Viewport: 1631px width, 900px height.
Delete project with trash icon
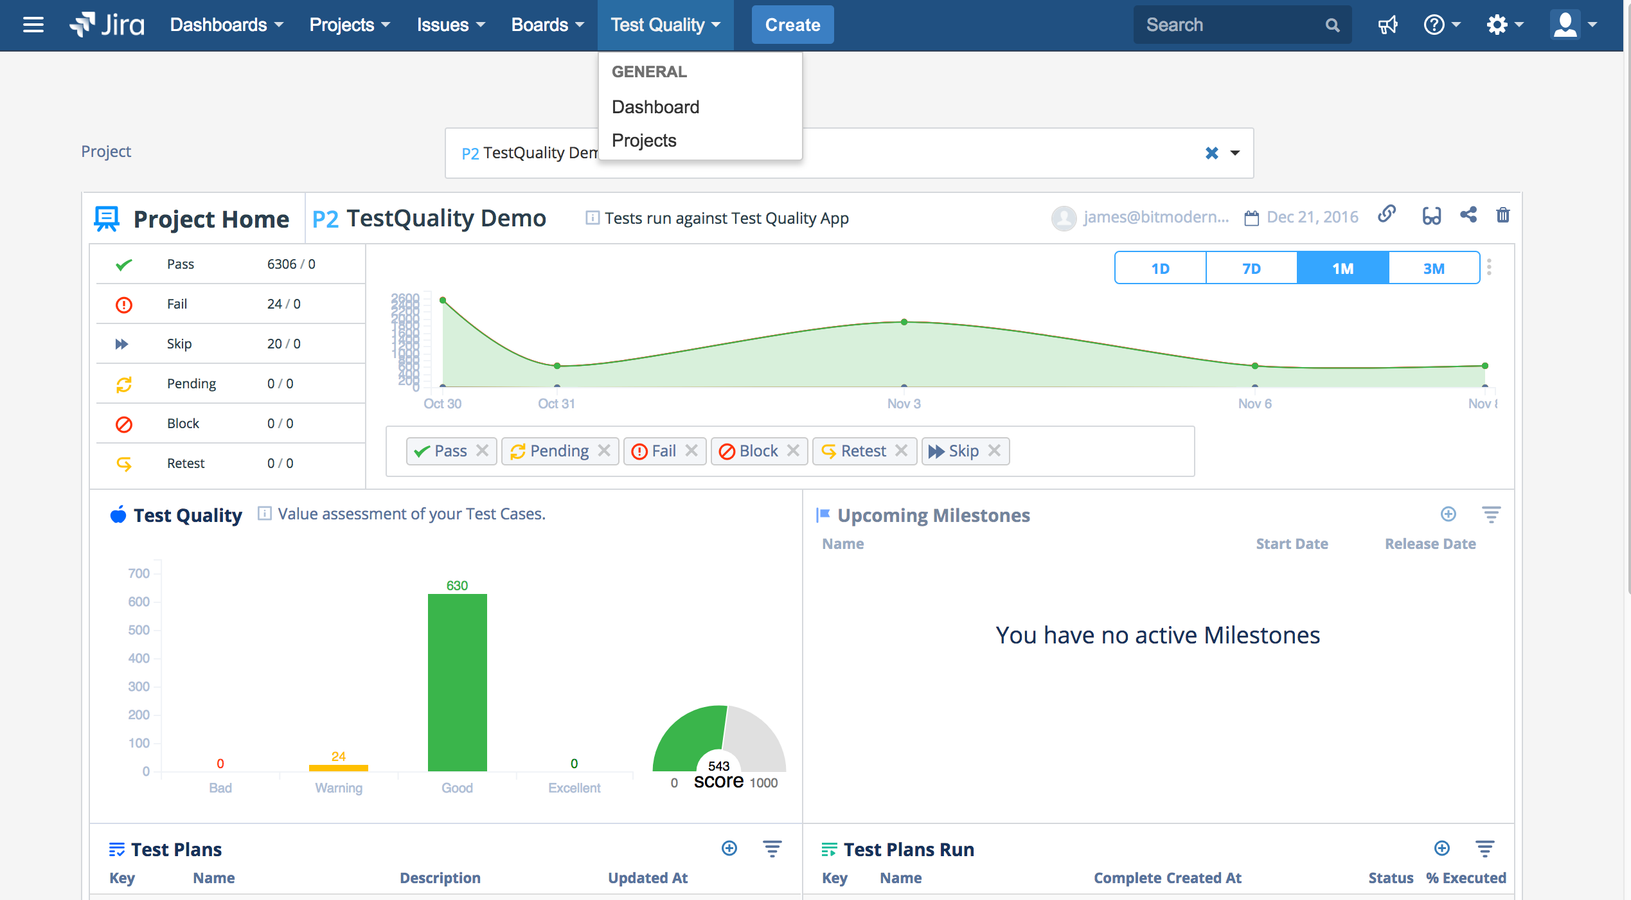tap(1503, 215)
